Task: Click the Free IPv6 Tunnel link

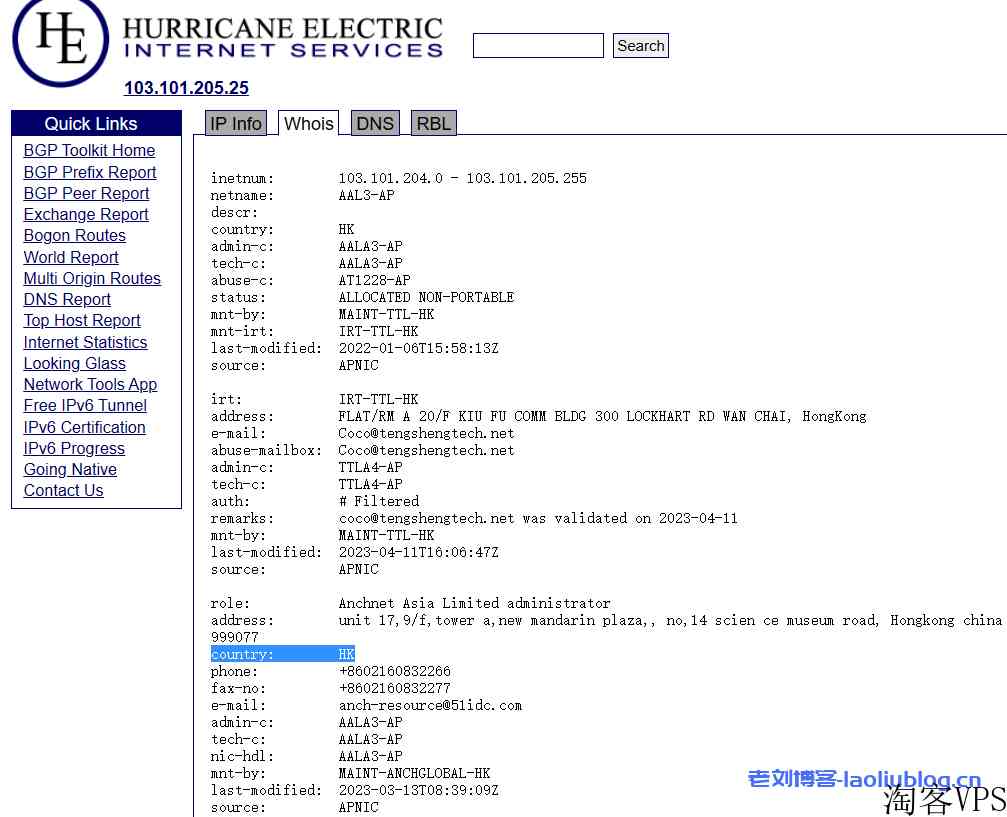Action: 85,406
